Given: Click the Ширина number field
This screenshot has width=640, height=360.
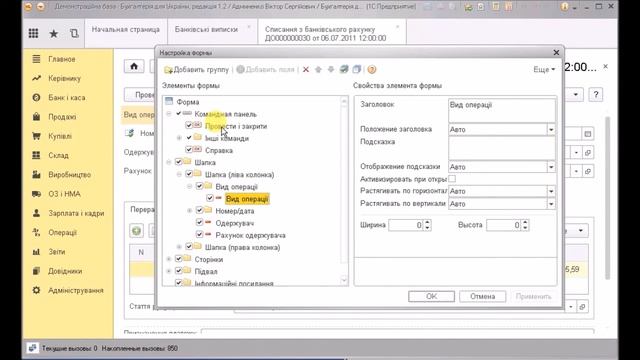Looking at the screenshot, I should tap(406, 225).
